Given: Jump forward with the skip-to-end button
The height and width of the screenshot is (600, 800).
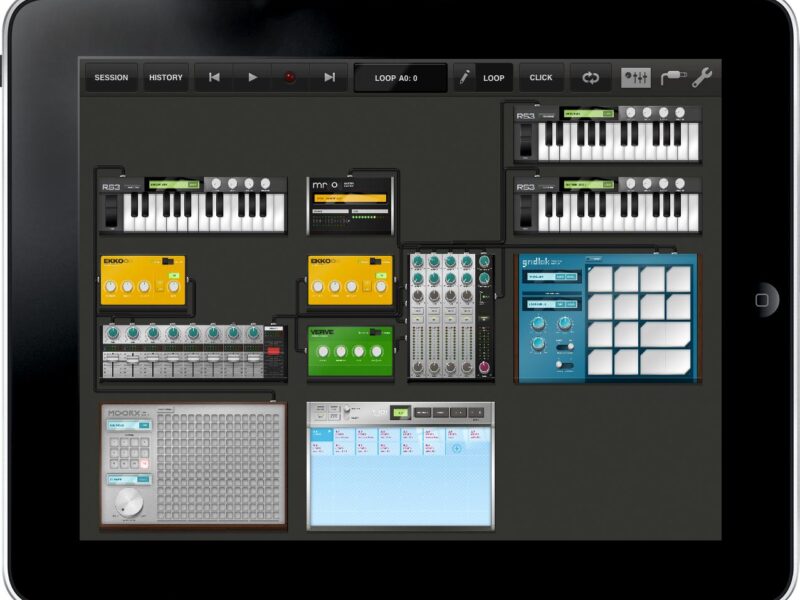Looking at the screenshot, I should click(328, 78).
